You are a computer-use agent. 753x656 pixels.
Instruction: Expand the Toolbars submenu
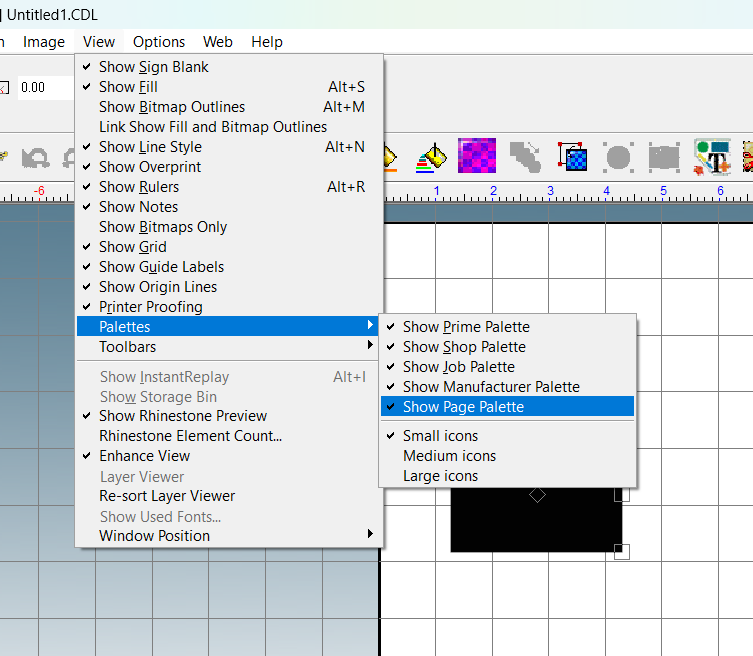tap(229, 347)
